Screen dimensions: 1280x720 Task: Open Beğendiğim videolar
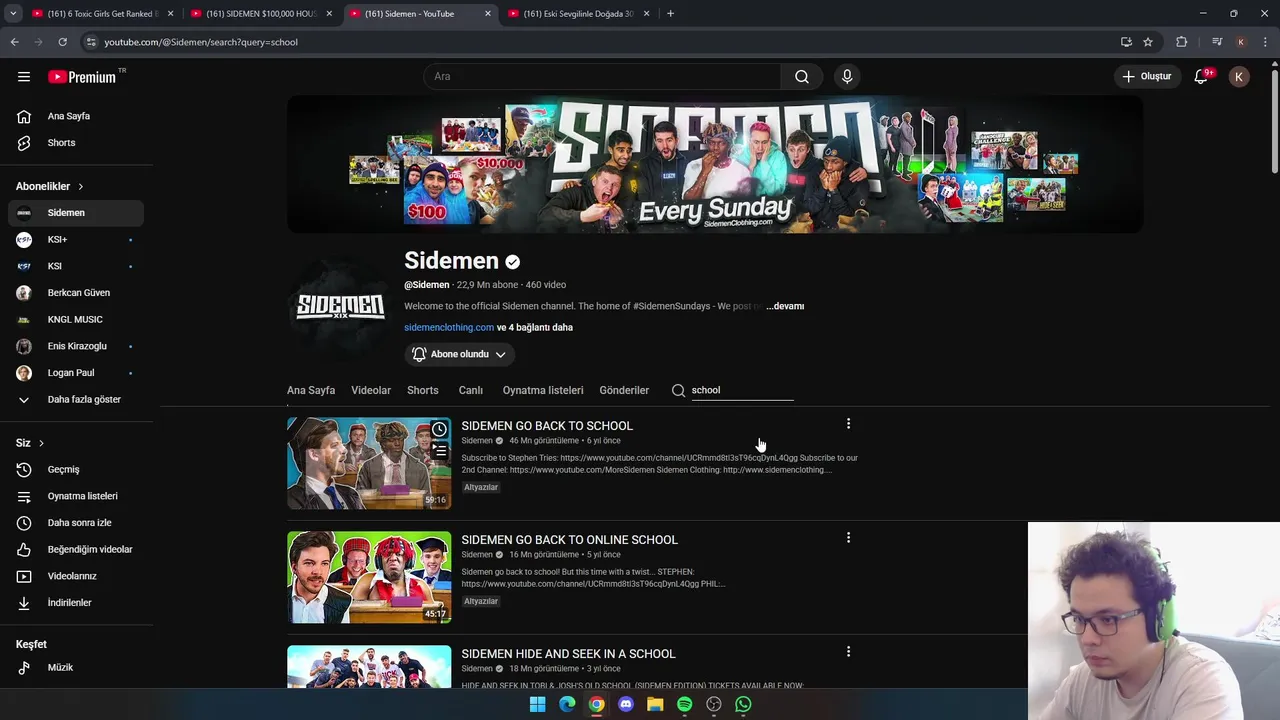[76, 550]
